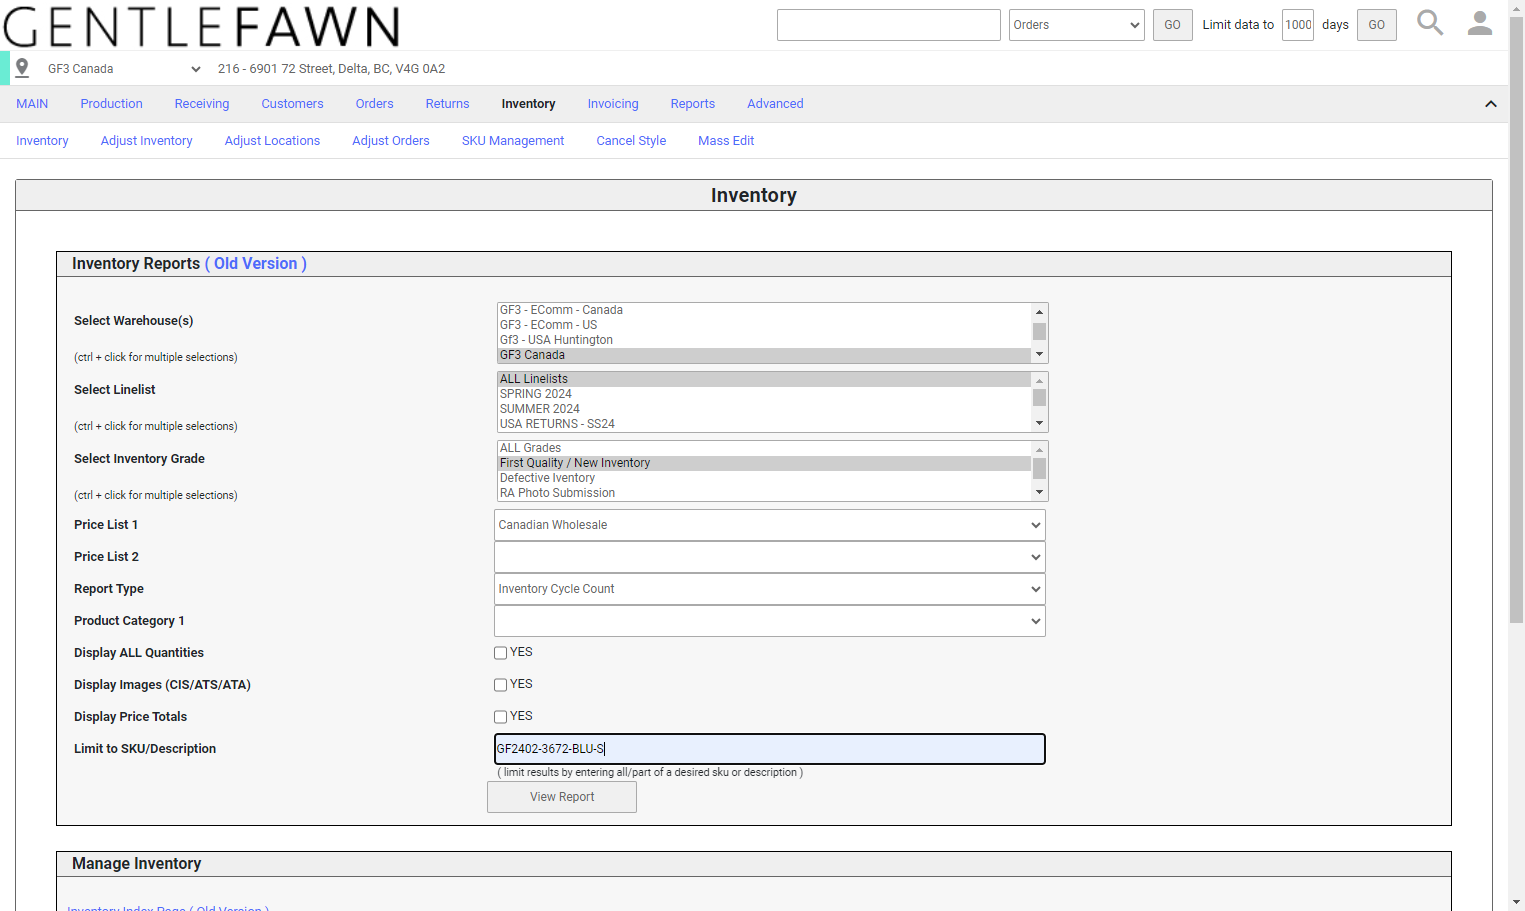This screenshot has height=911, width=1525.
Task: Click the top search text field
Action: (889, 25)
